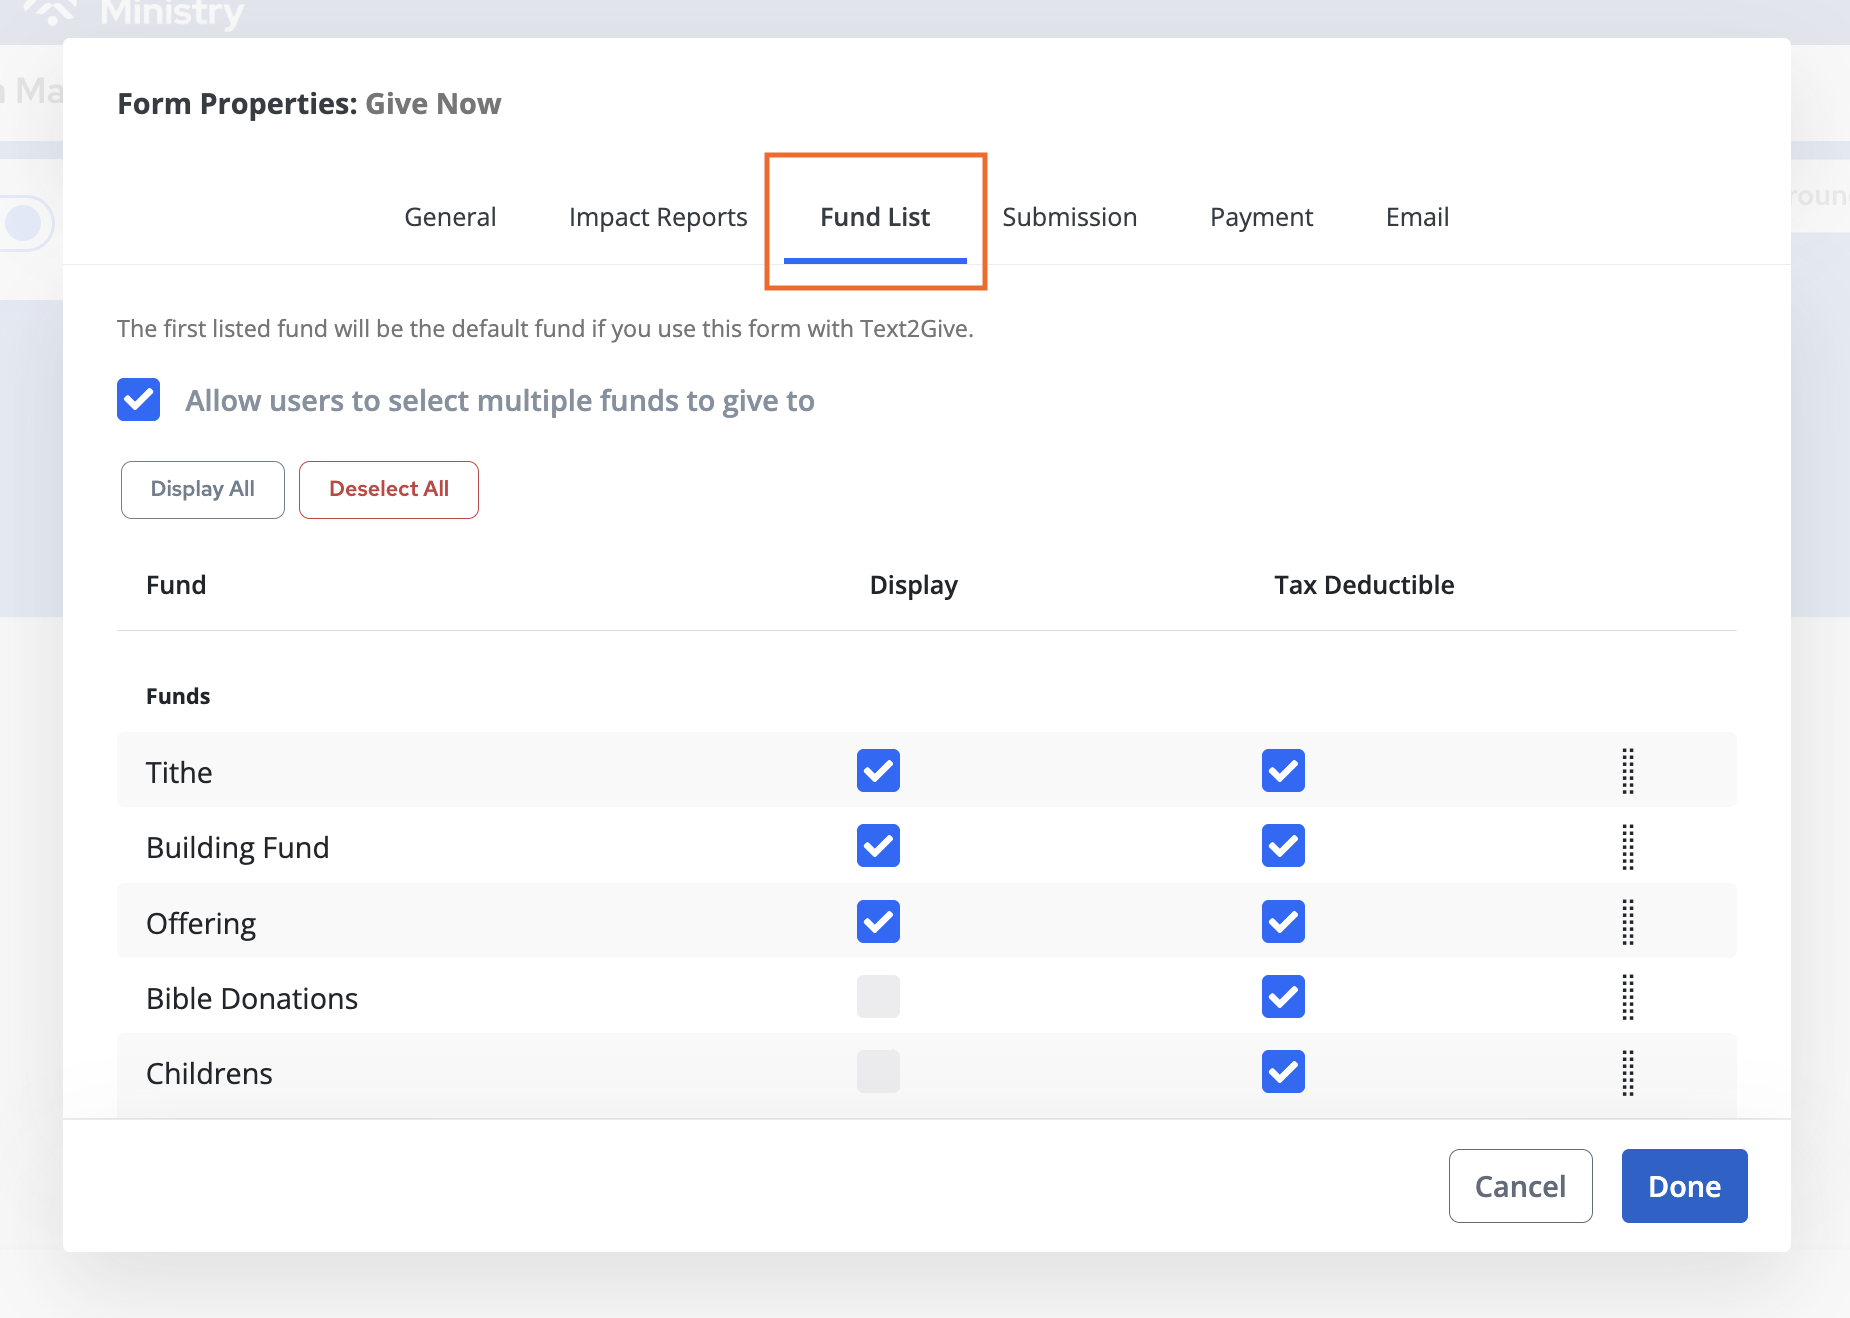This screenshot has width=1850, height=1318.
Task: Click the drag handle for Tithe fund
Action: (1627, 771)
